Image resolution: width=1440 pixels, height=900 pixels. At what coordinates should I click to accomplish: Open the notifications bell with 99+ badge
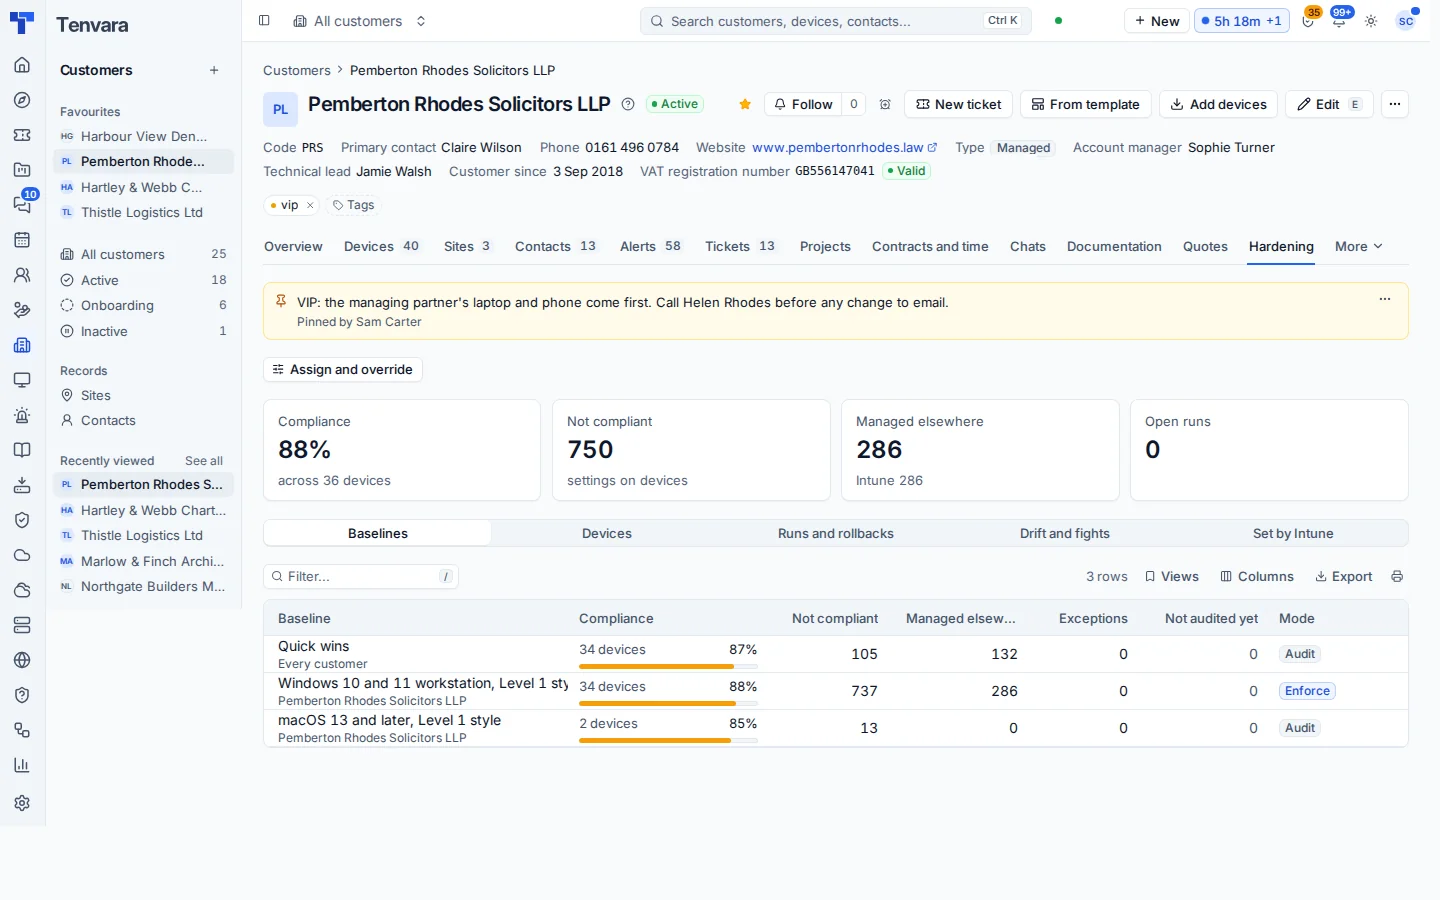click(1339, 21)
